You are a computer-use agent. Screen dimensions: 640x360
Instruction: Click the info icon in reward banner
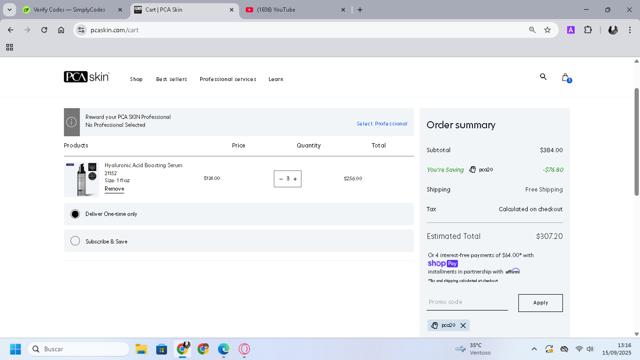[x=71, y=122]
